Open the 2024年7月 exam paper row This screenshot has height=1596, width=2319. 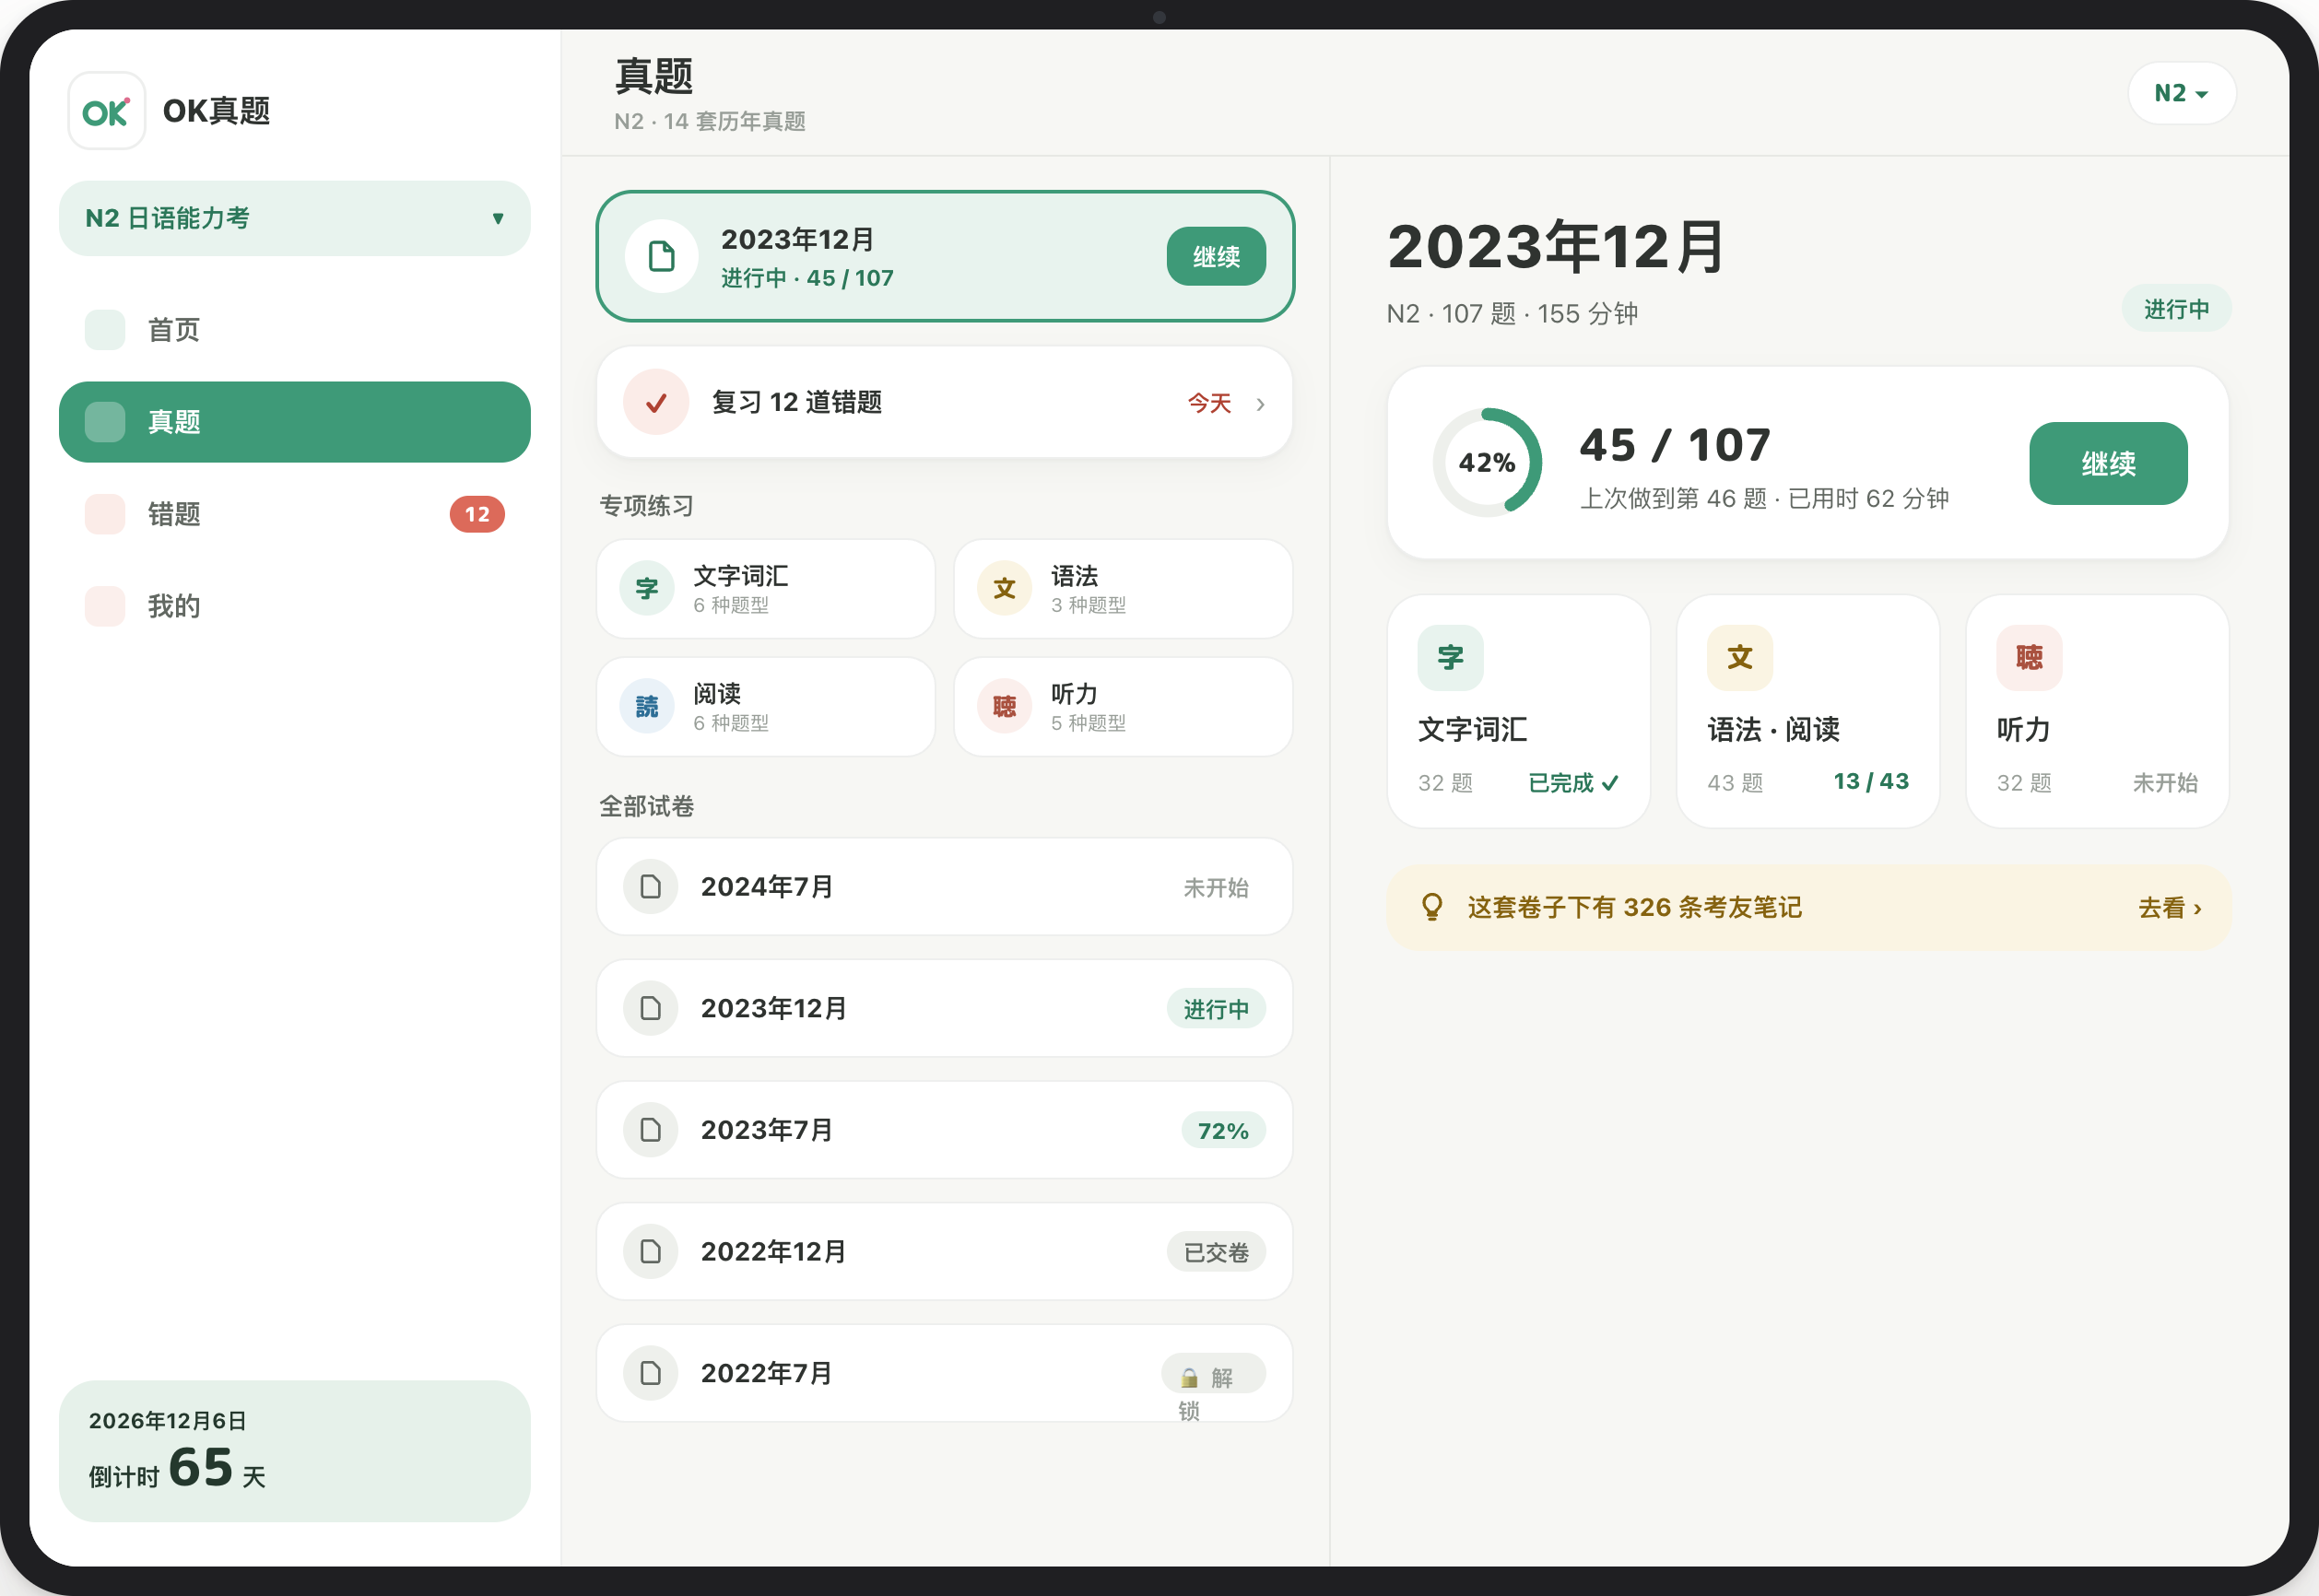click(x=945, y=887)
